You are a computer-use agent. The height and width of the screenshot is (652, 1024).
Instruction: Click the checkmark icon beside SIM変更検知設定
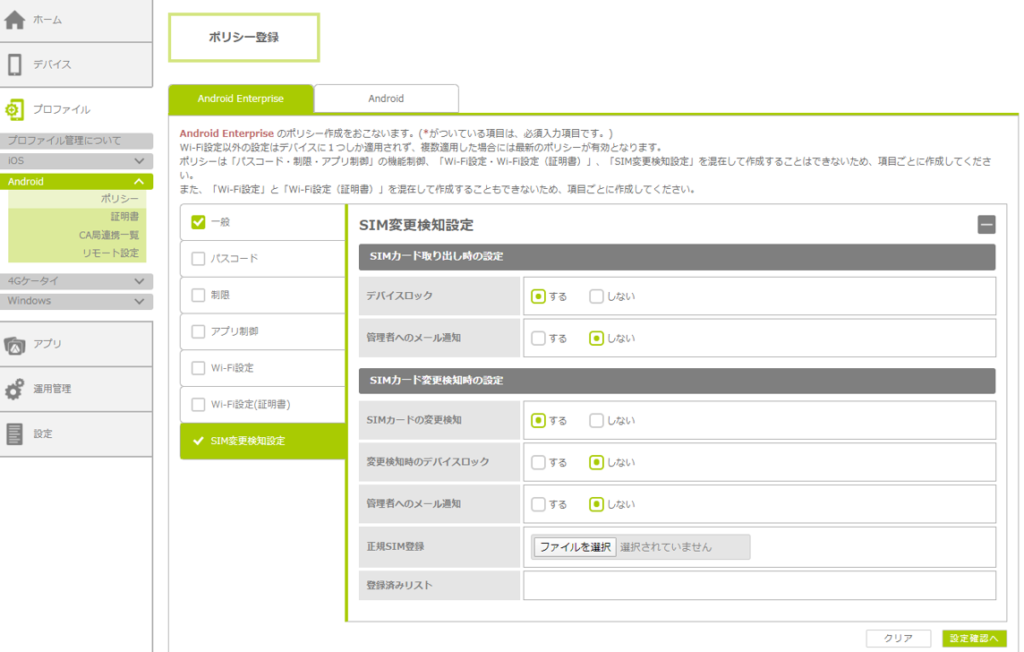pos(198,441)
